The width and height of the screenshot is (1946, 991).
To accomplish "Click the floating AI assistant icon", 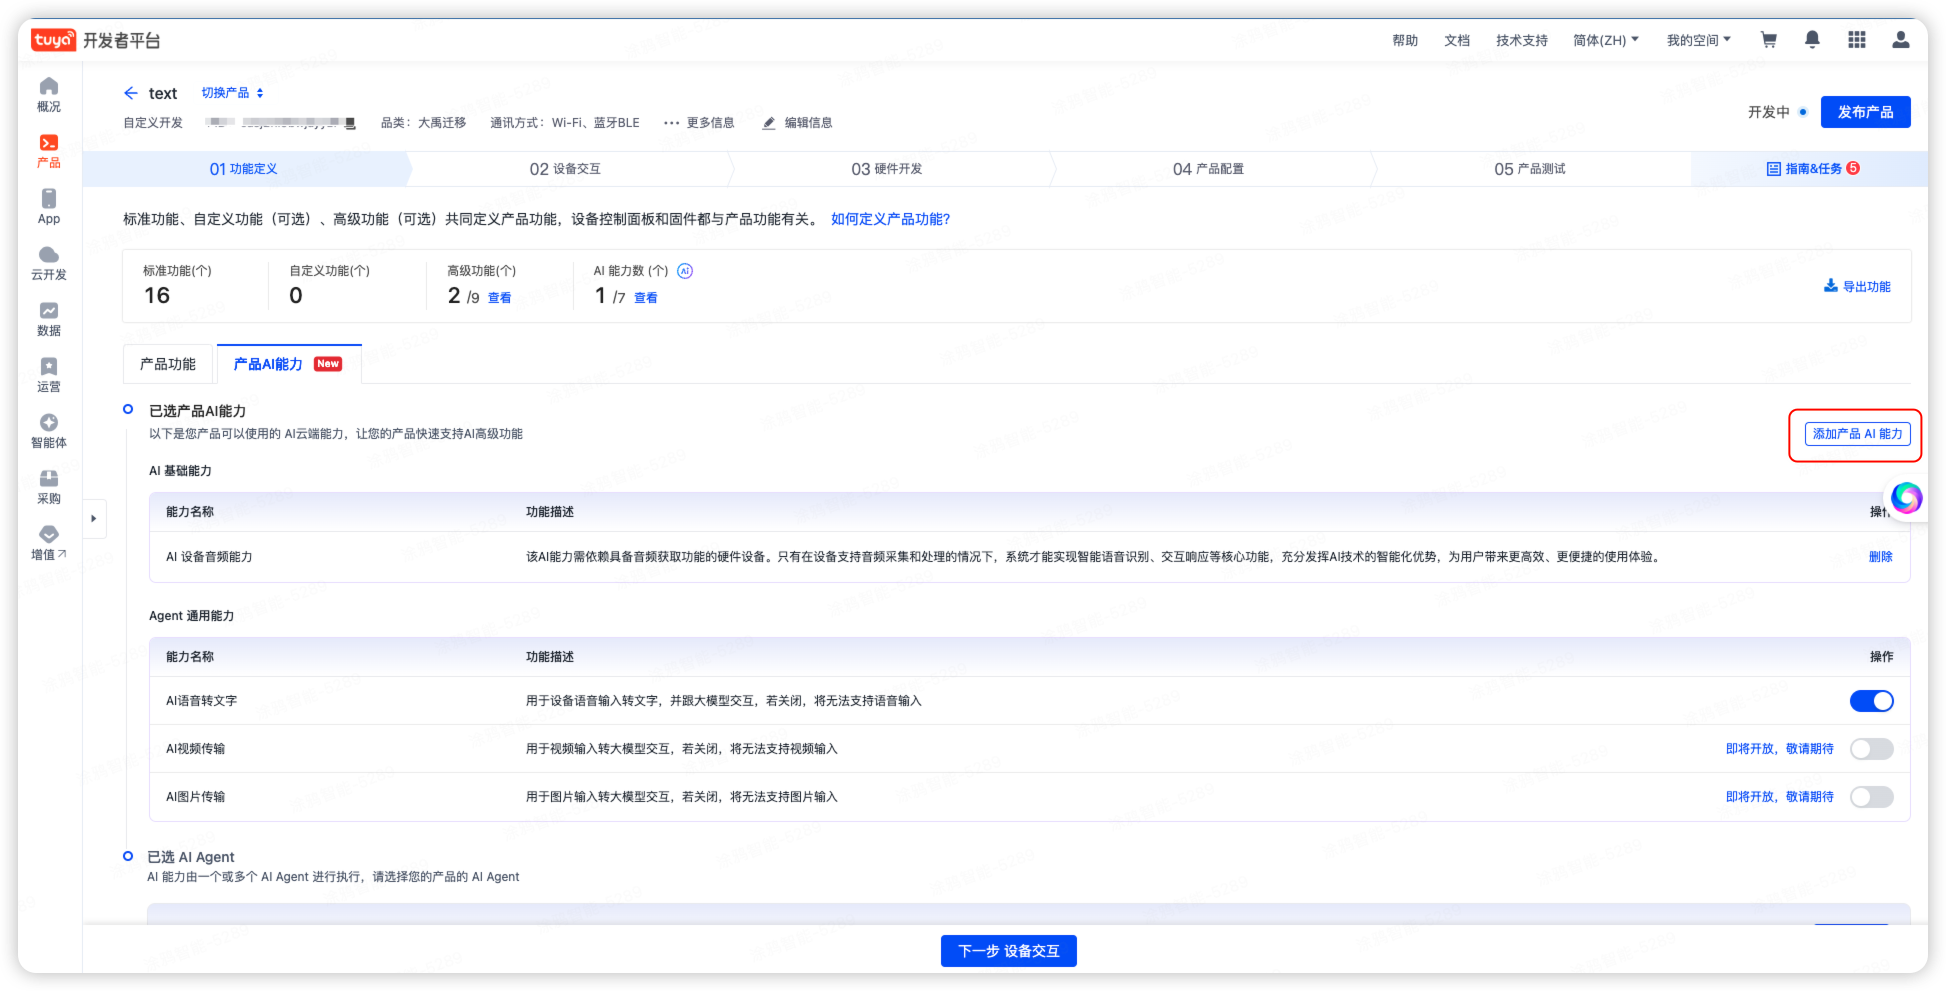I will click(x=1906, y=497).
